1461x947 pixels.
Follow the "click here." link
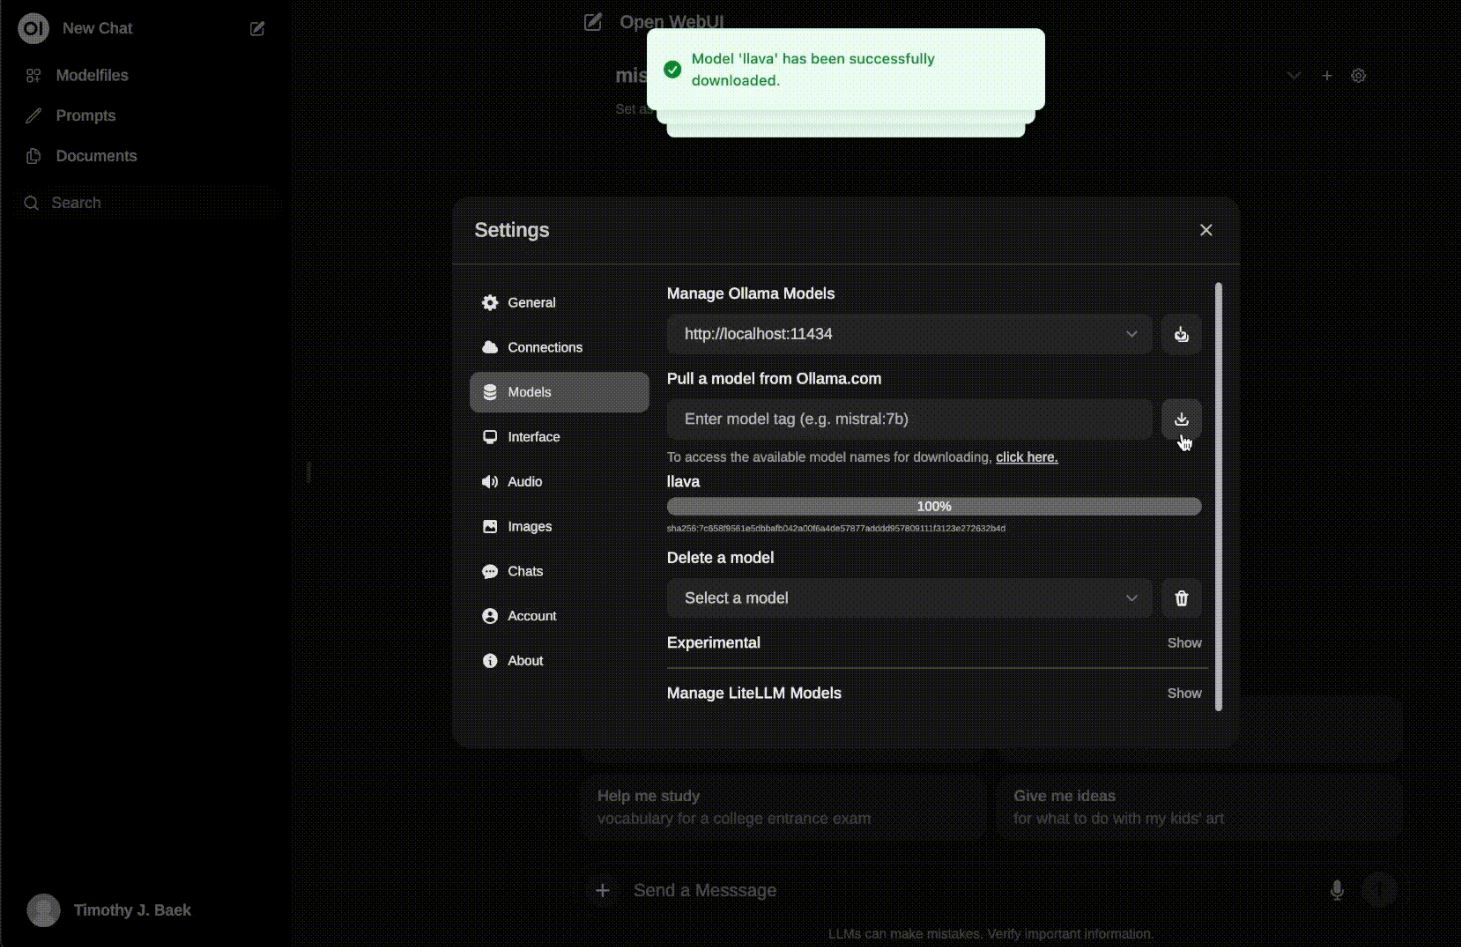click(1026, 457)
